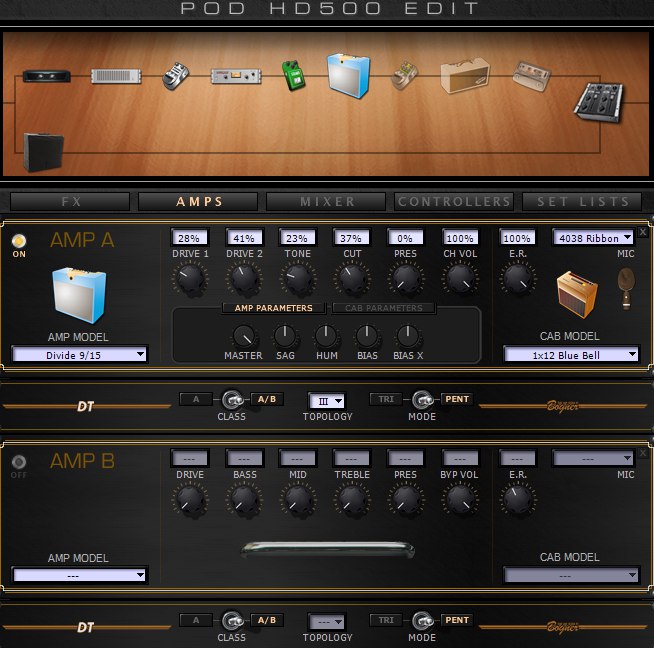This screenshot has height=648, width=654.
Task: Close the Amp A panel with X
Action: tap(643, 232)
